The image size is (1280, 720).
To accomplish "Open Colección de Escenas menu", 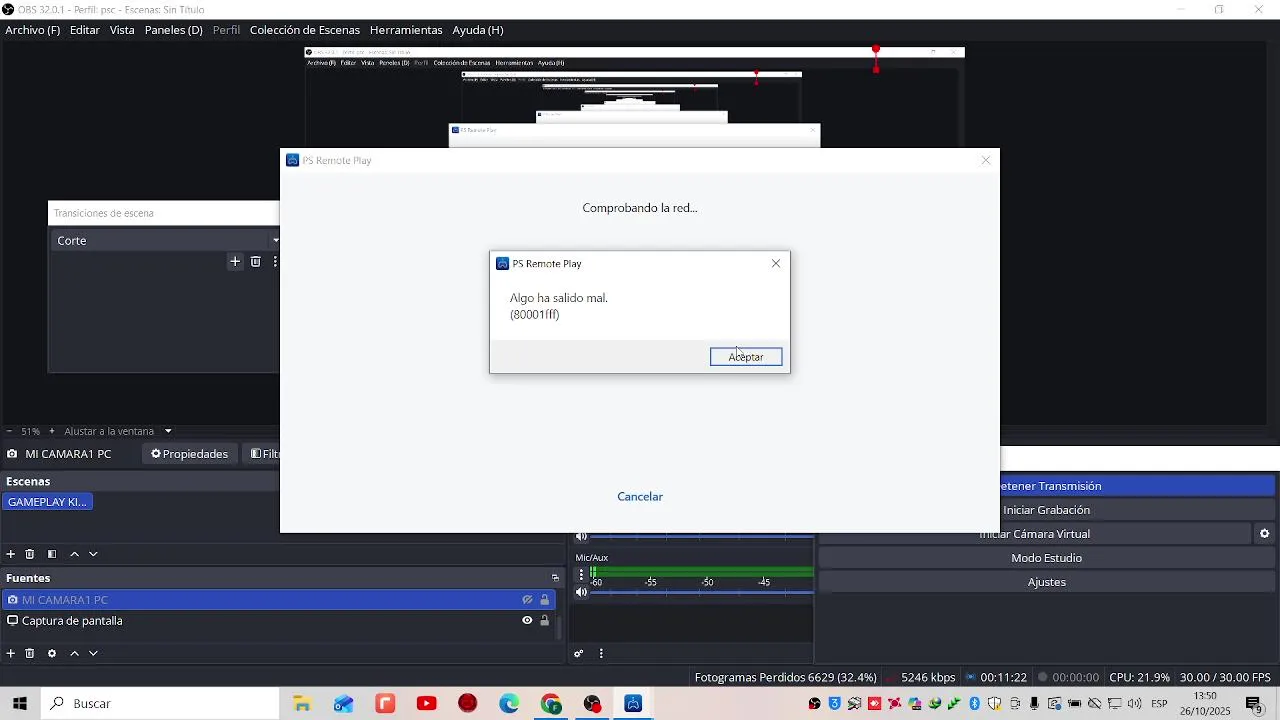I will tap(305, 30).
